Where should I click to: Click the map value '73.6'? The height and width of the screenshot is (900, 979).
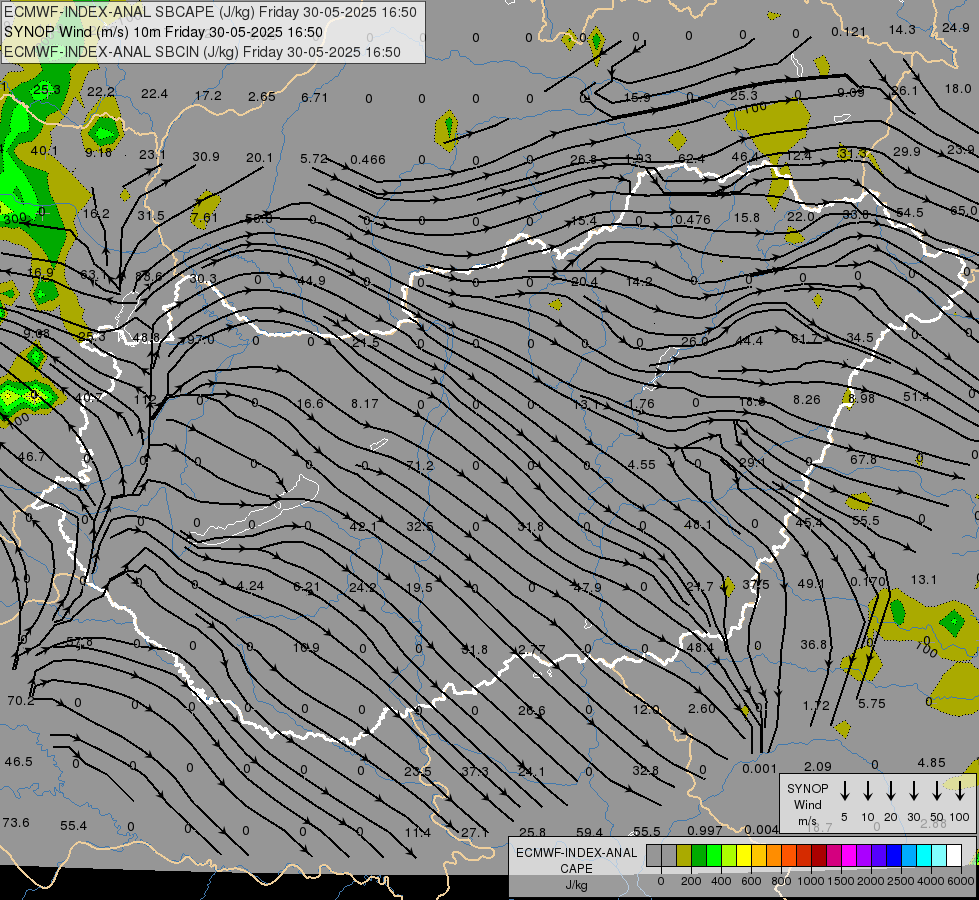[16, 823]
